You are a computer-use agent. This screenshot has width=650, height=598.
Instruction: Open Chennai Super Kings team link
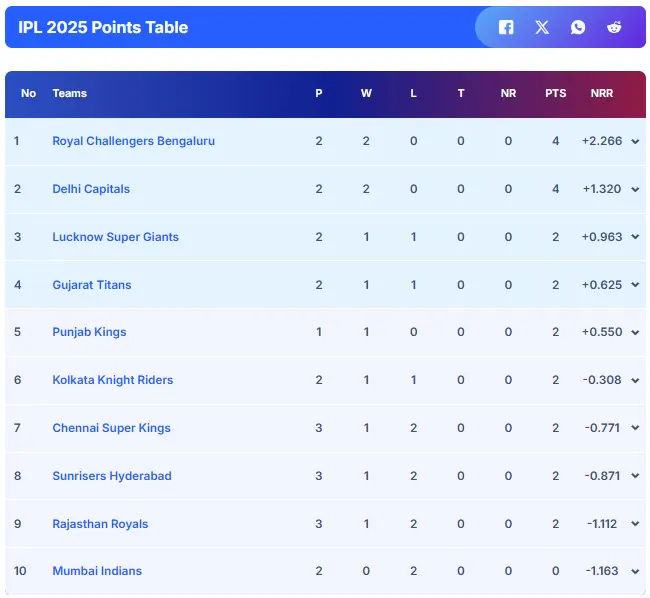(111, 428)
